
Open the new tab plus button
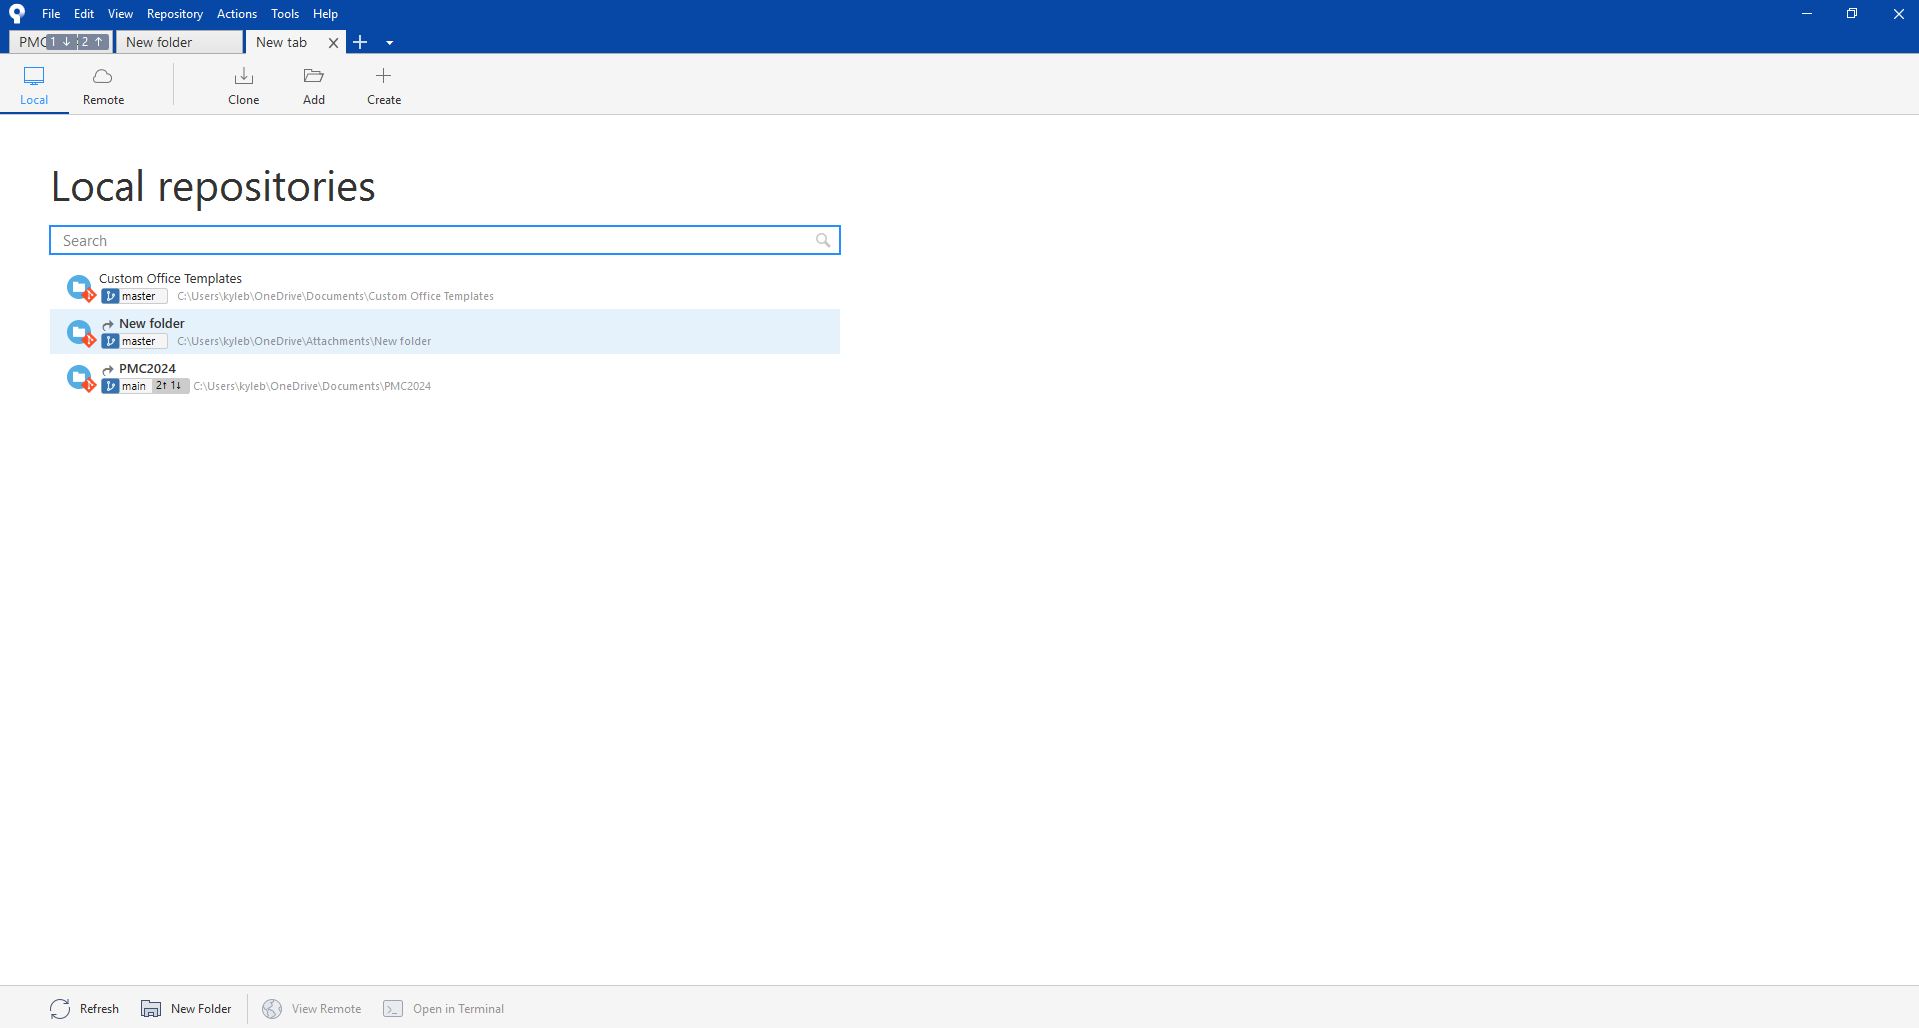(x=361, y=42)
